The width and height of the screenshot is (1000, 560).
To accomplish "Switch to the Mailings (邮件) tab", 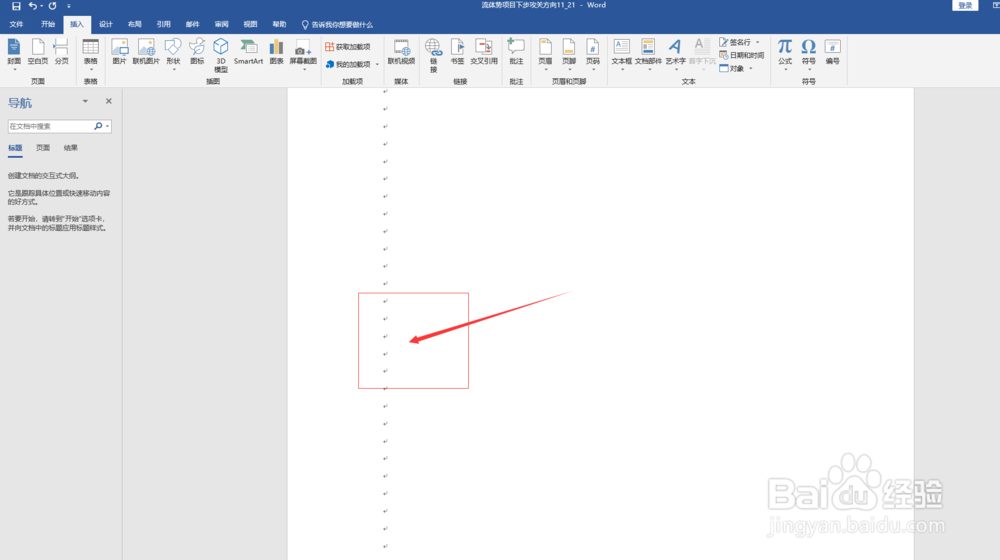I will click(193, 24).
